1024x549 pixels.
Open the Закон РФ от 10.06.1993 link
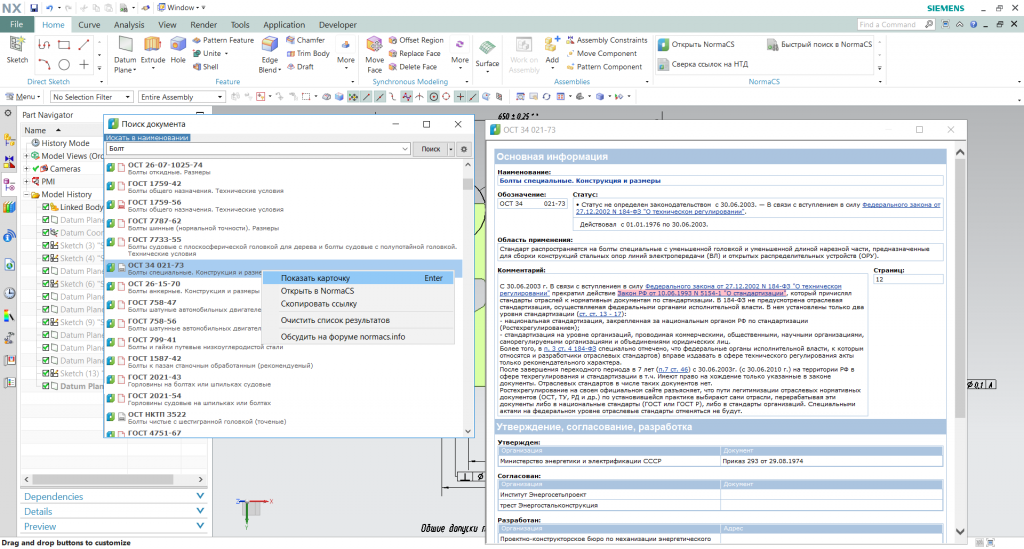[x=701, y=293]
